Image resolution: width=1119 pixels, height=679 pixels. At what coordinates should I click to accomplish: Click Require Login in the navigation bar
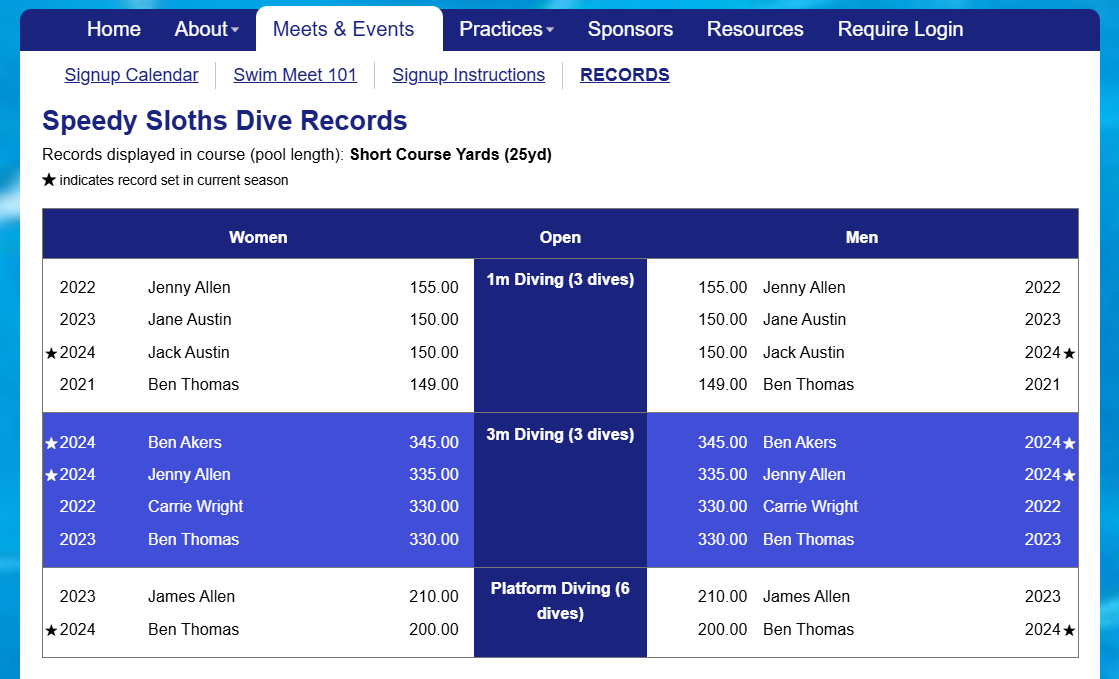900,29
